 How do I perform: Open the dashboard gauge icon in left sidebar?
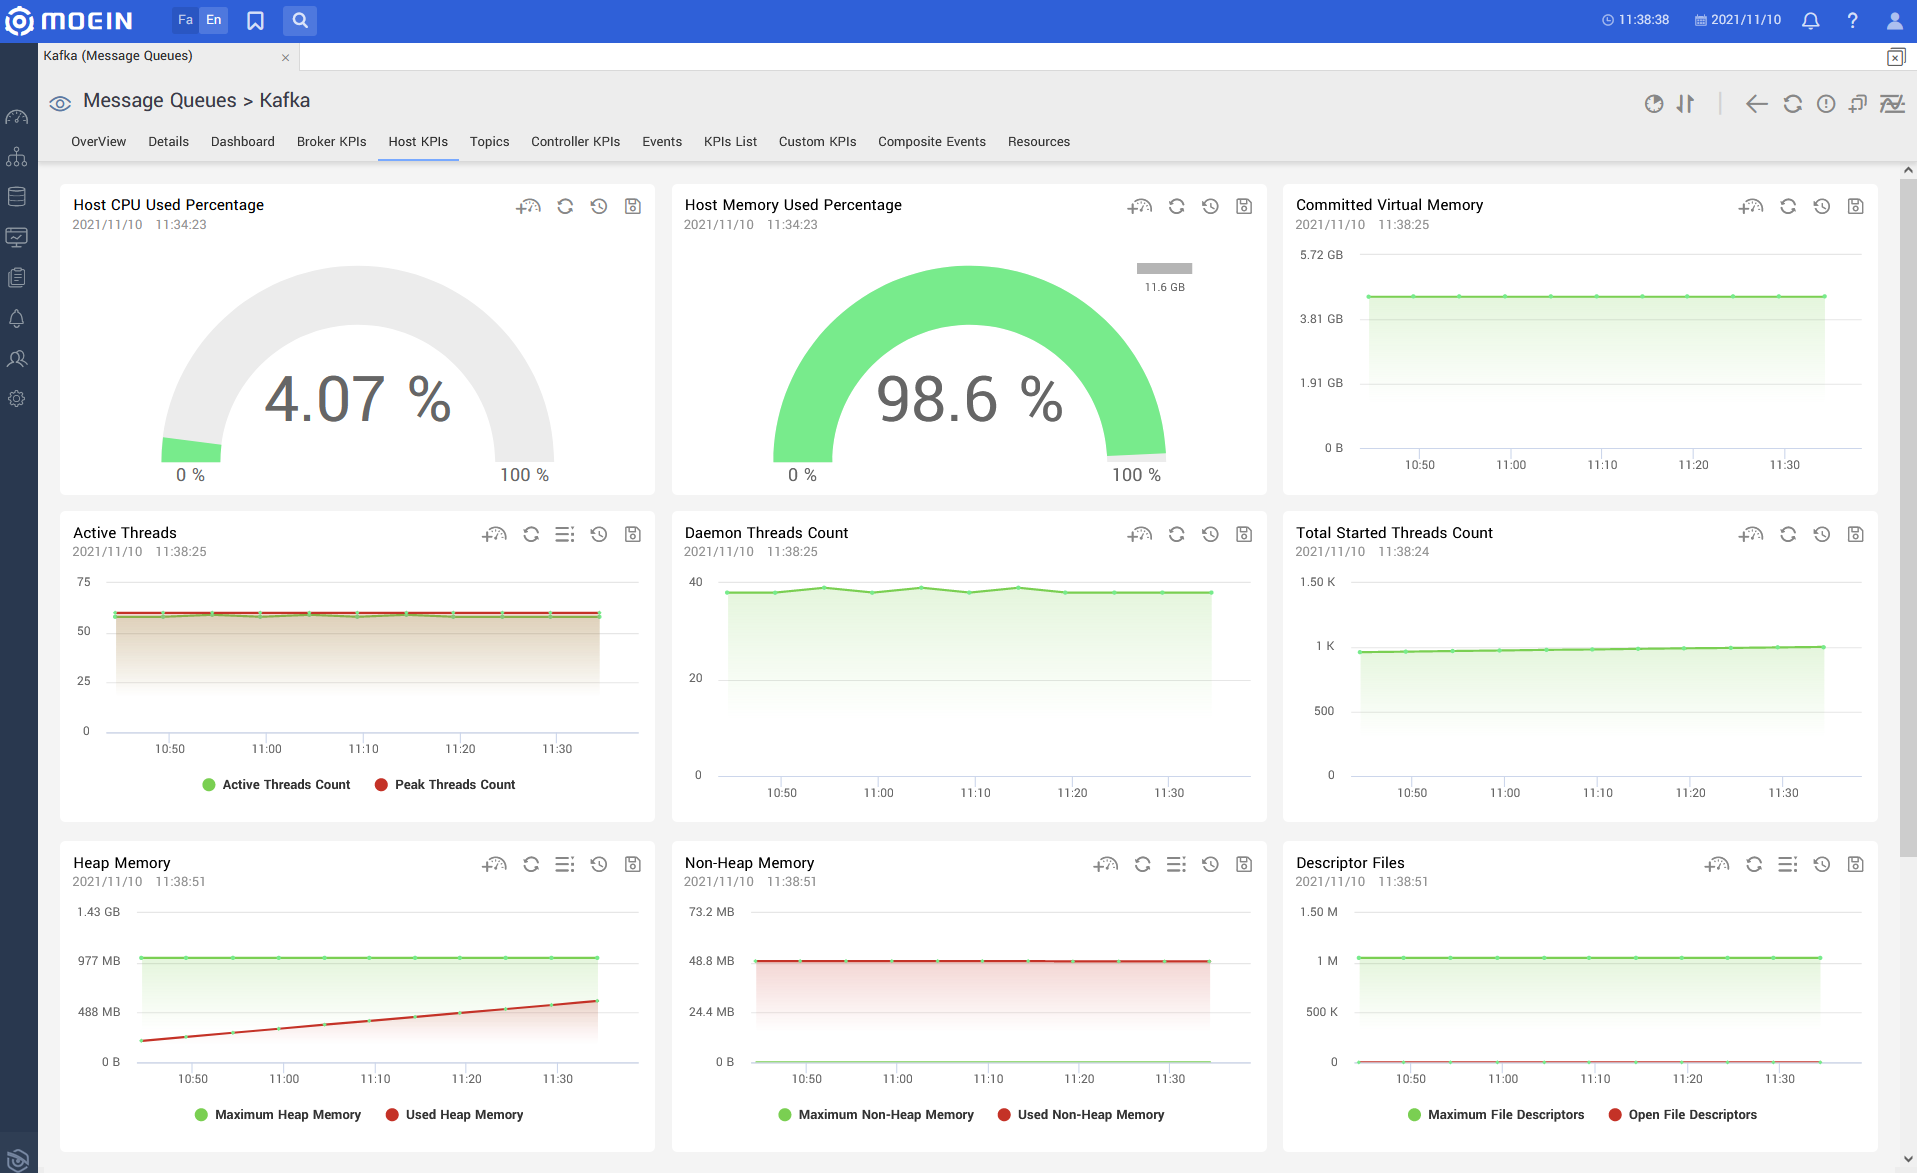17,117
